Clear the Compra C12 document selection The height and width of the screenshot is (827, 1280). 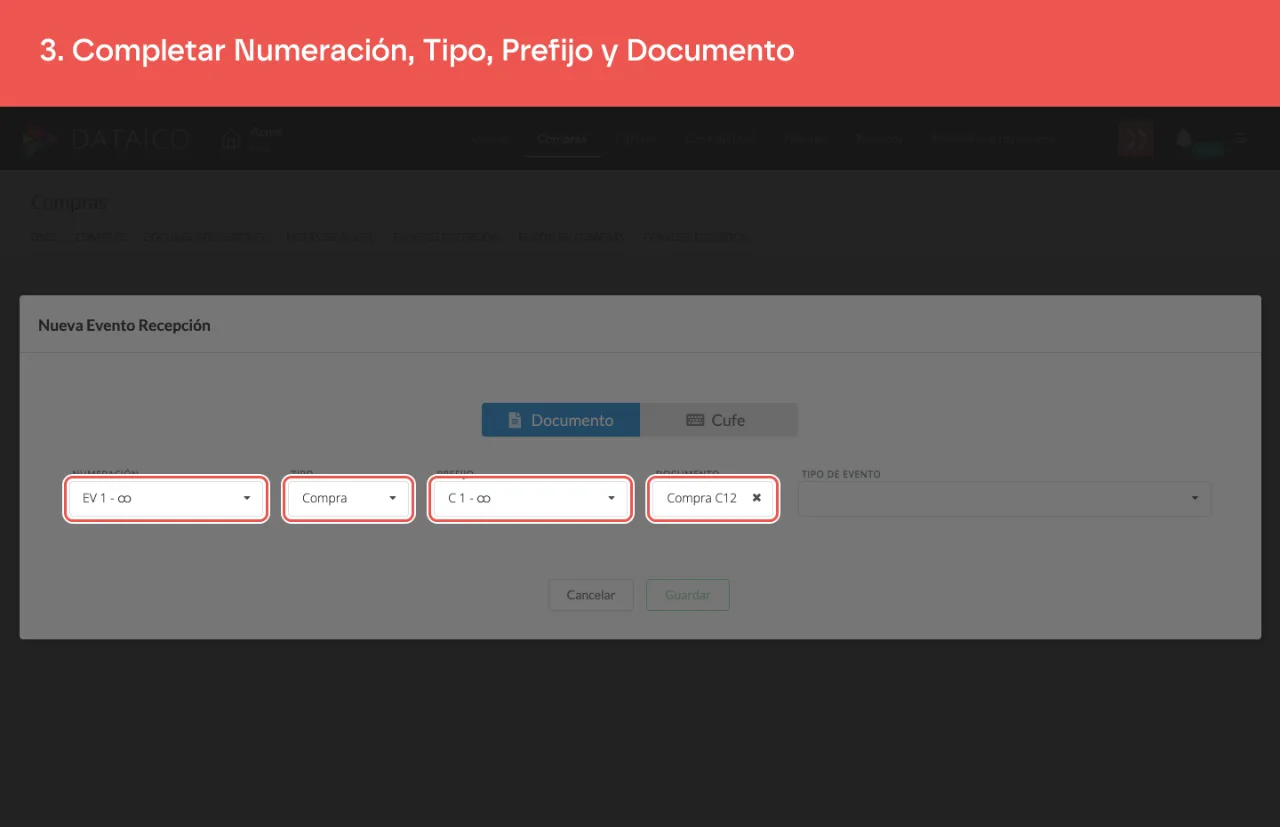tap(757, 497)
